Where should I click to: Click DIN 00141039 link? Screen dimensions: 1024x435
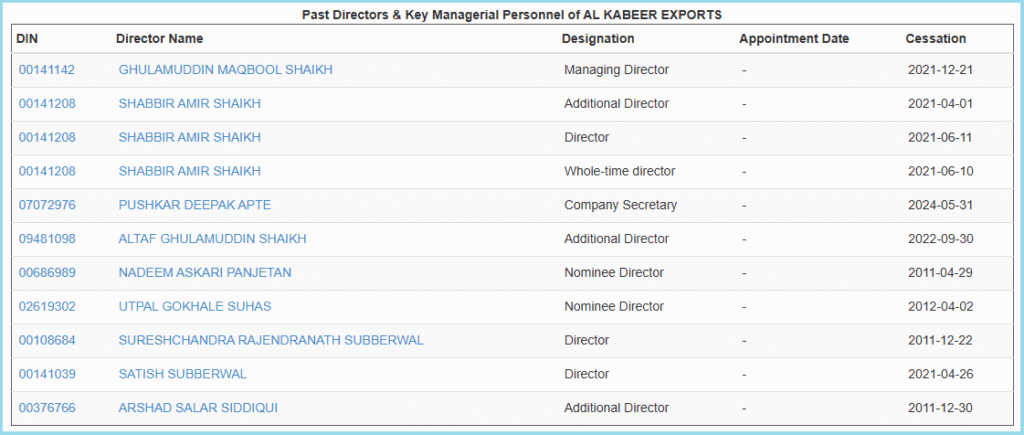47,374
